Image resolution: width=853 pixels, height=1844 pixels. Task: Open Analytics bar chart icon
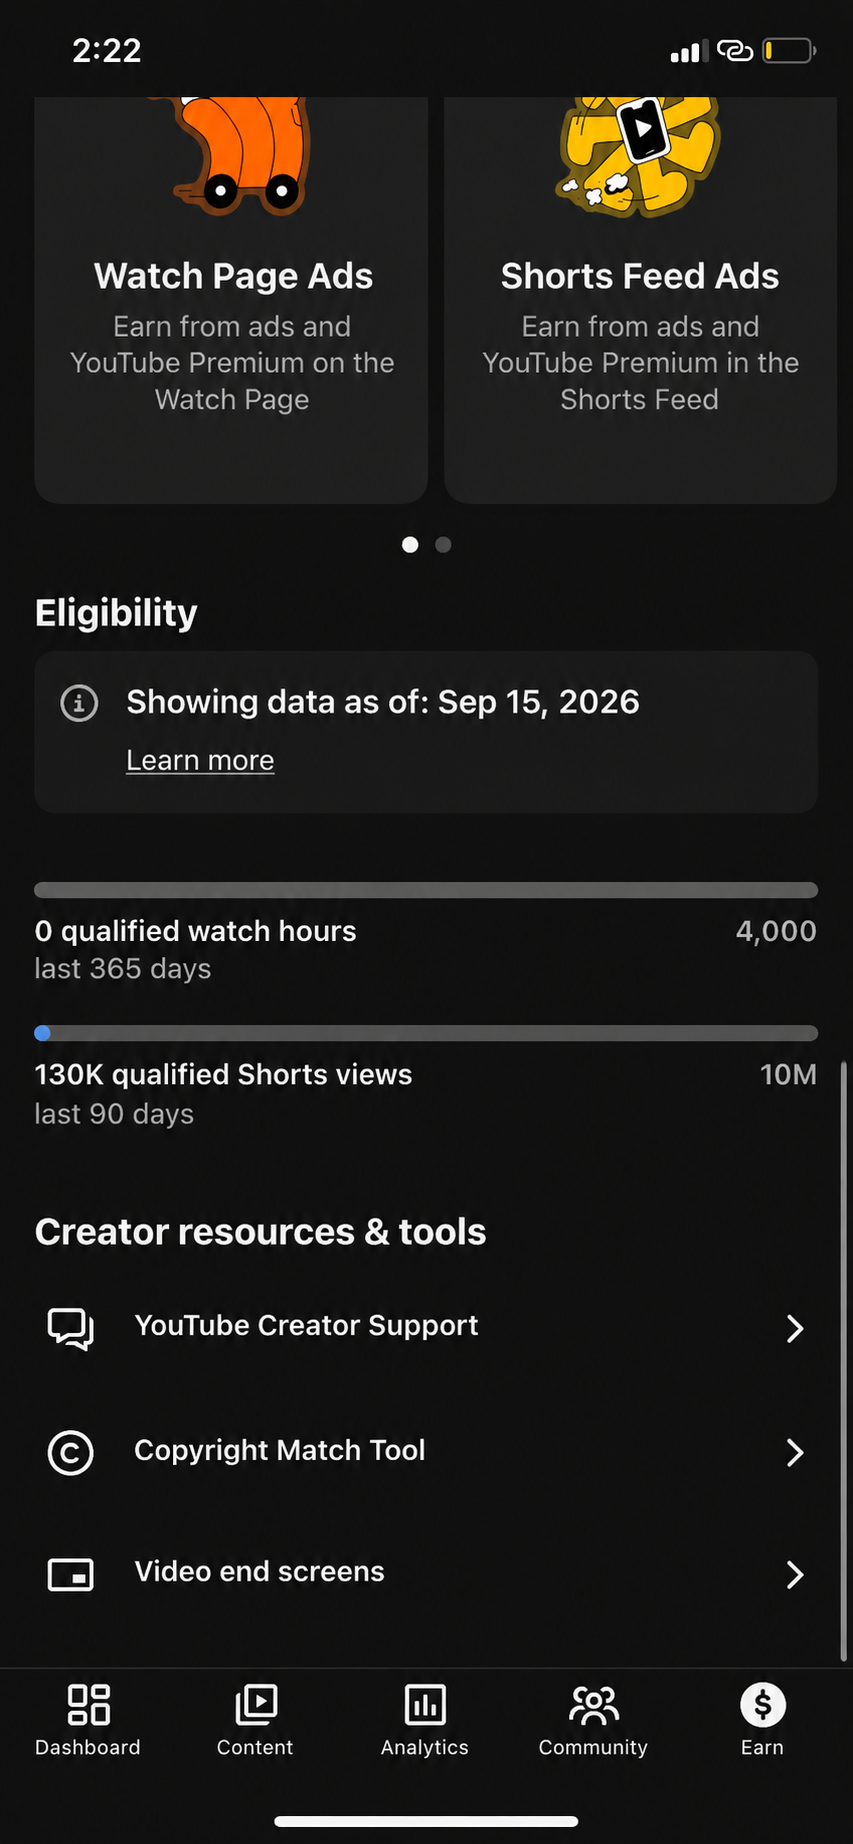pyautogui.click(x=425, y=1705)
